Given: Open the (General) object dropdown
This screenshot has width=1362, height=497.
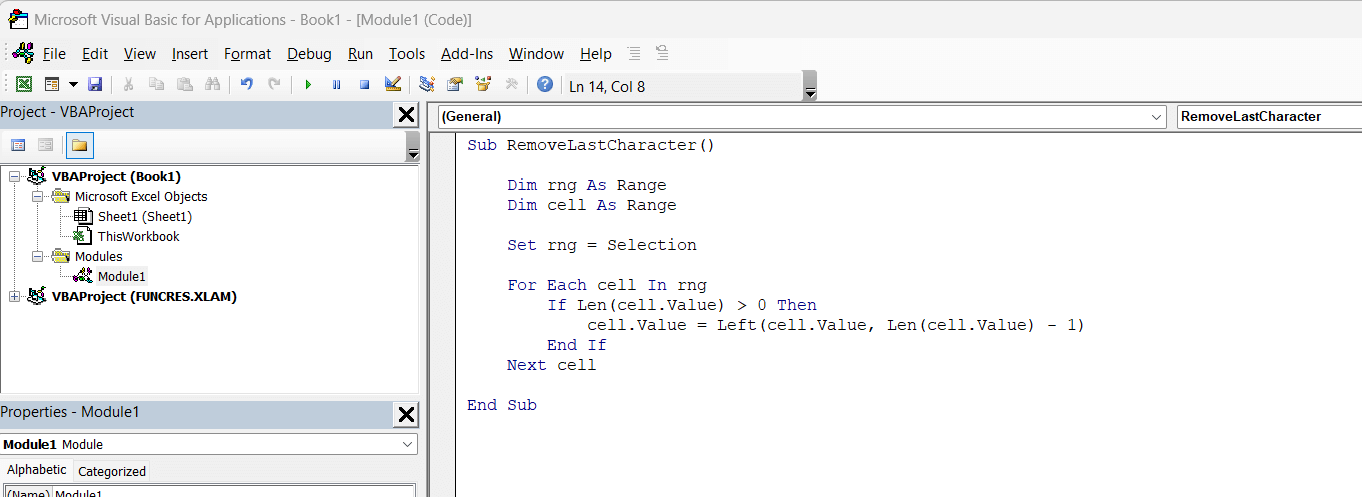Looking at the screenshot, I should point(1157,117).
